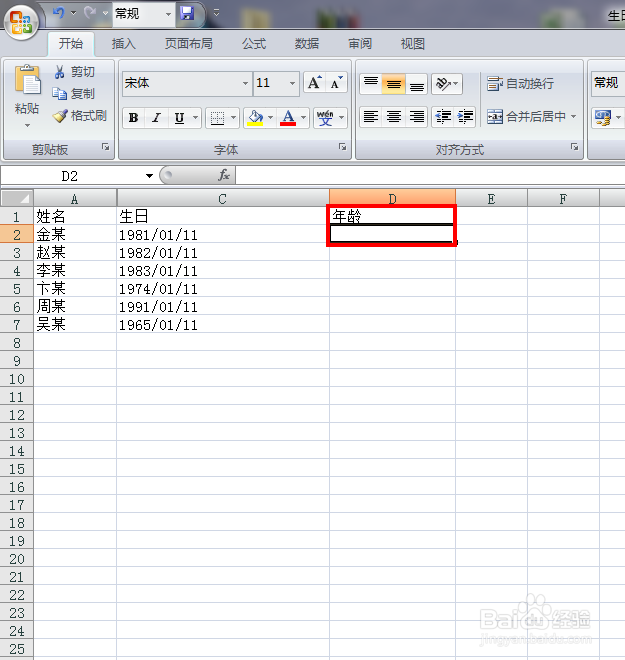The height and width of the screenshot is (660, 625).
Task: Open the 常规 style dropdown in the title bar
Action: tap(168, 14)
